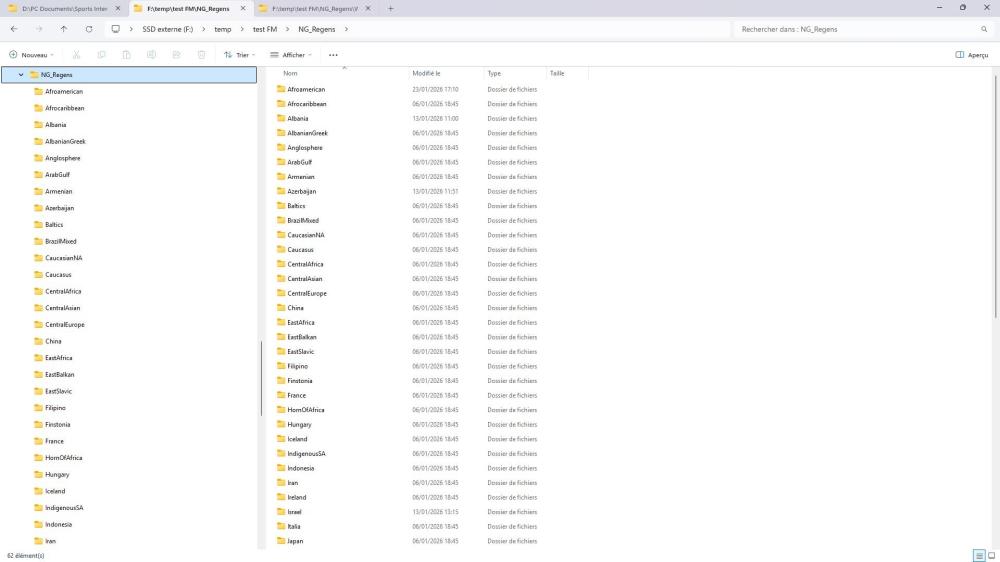Expand chevron after test FM in address bar

pyautogui.click(x=287, y=29)
